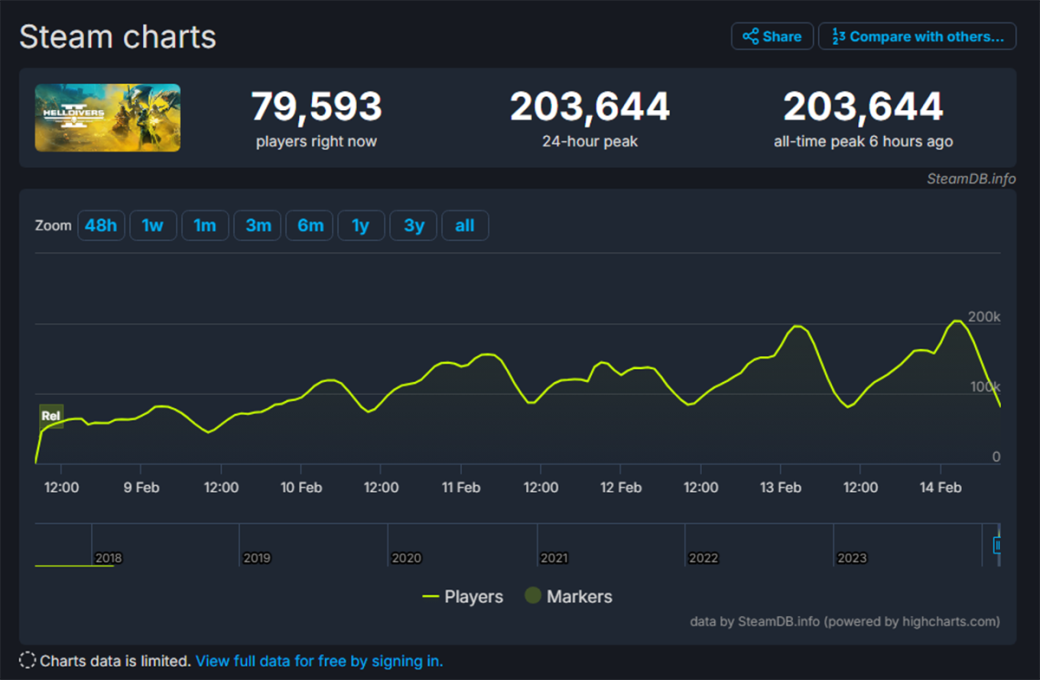Click the 14 Feb axis label
The width and height of the screenshot is (1040, 680).
coord(940,488)
